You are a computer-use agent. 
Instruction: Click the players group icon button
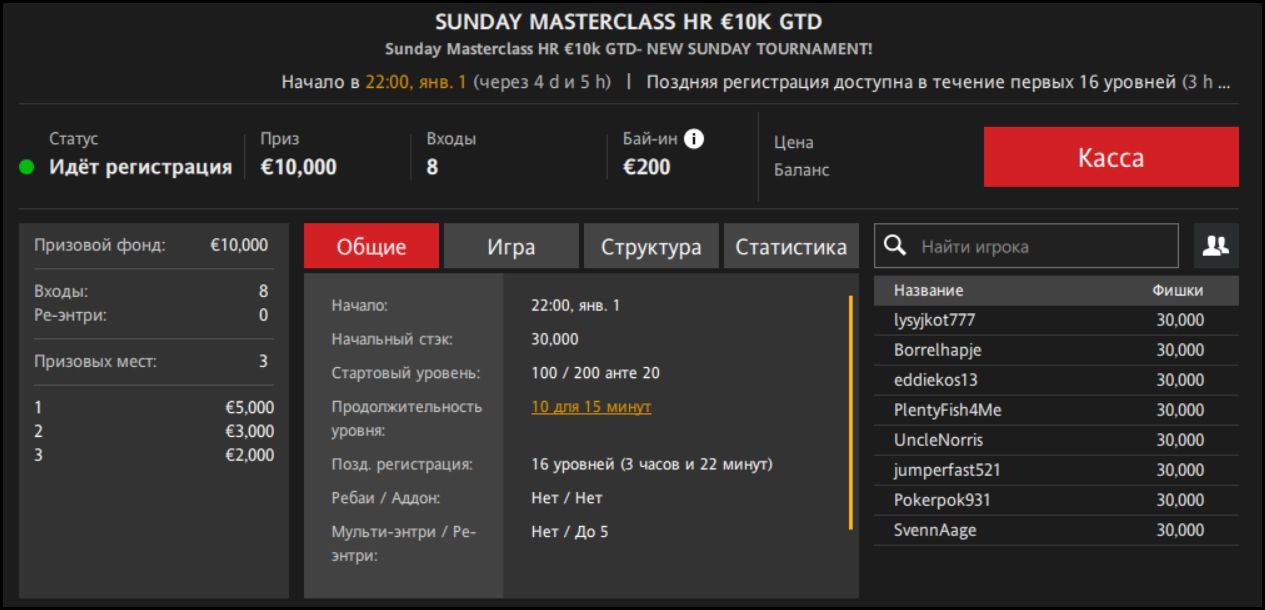coord(1216,246)
